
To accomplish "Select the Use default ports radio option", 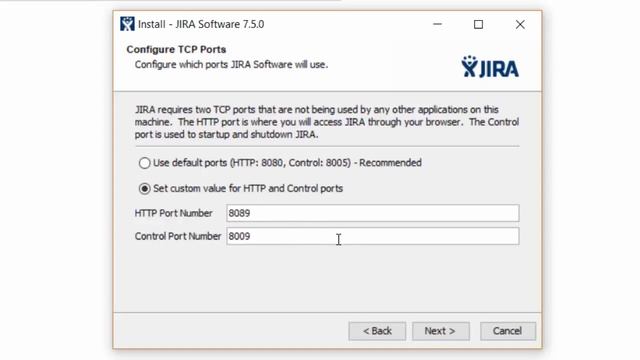I will (144, 163).
